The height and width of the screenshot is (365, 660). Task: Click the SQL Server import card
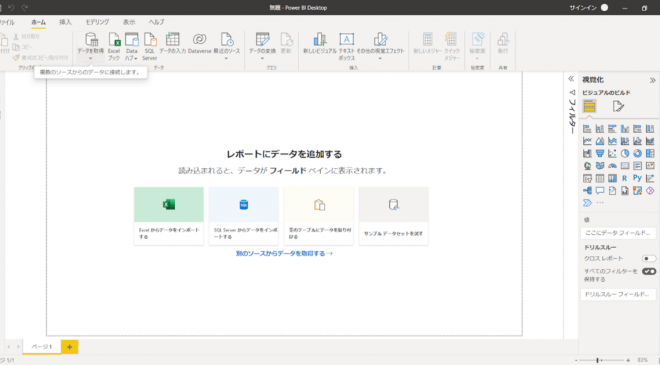point(244,216)
